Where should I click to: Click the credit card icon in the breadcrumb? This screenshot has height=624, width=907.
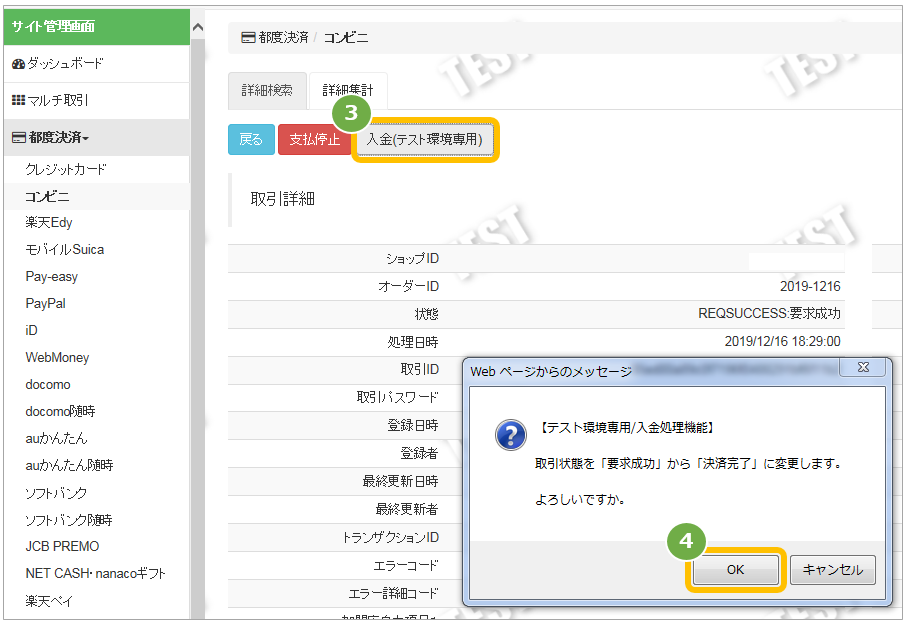248,38
